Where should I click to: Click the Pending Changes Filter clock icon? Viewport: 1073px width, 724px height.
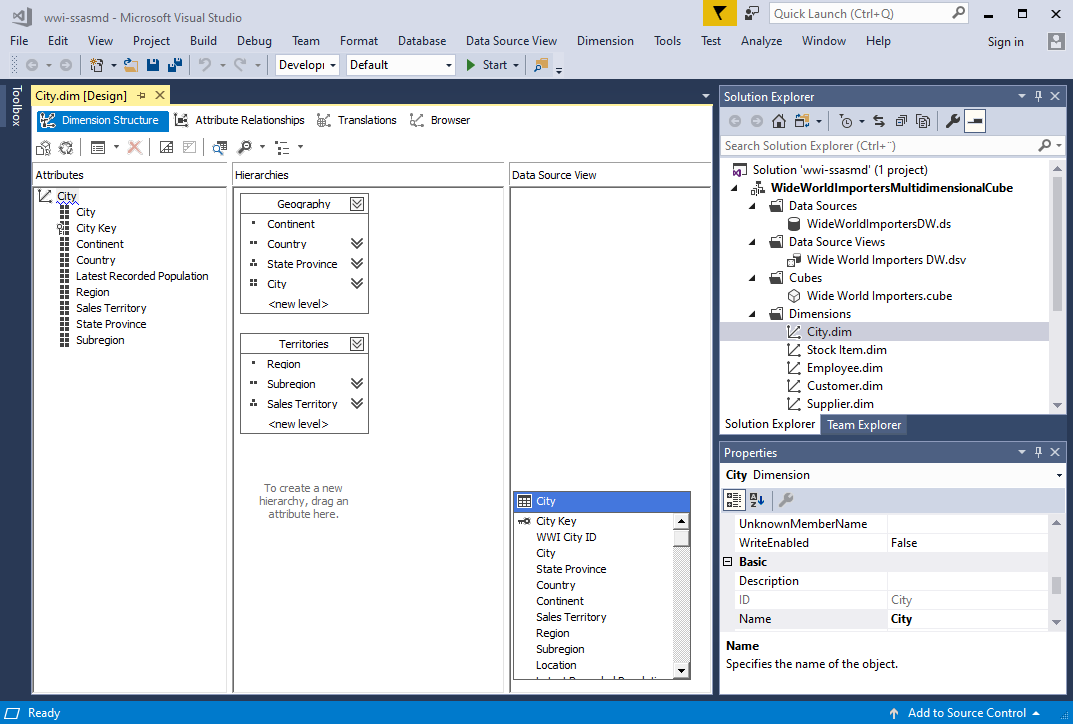846,121
